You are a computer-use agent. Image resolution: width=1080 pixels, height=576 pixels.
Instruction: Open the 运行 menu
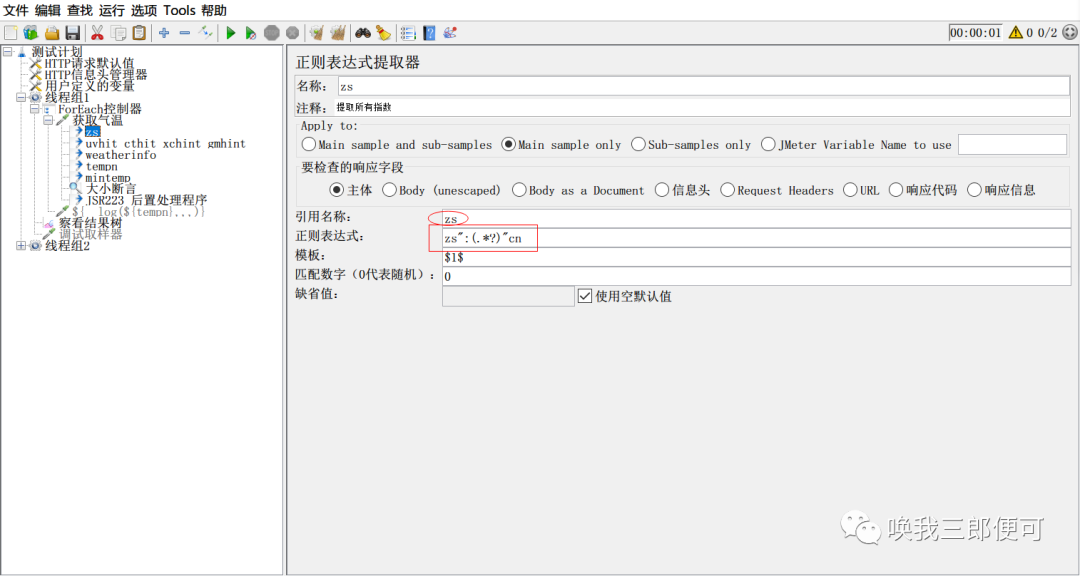112,10
